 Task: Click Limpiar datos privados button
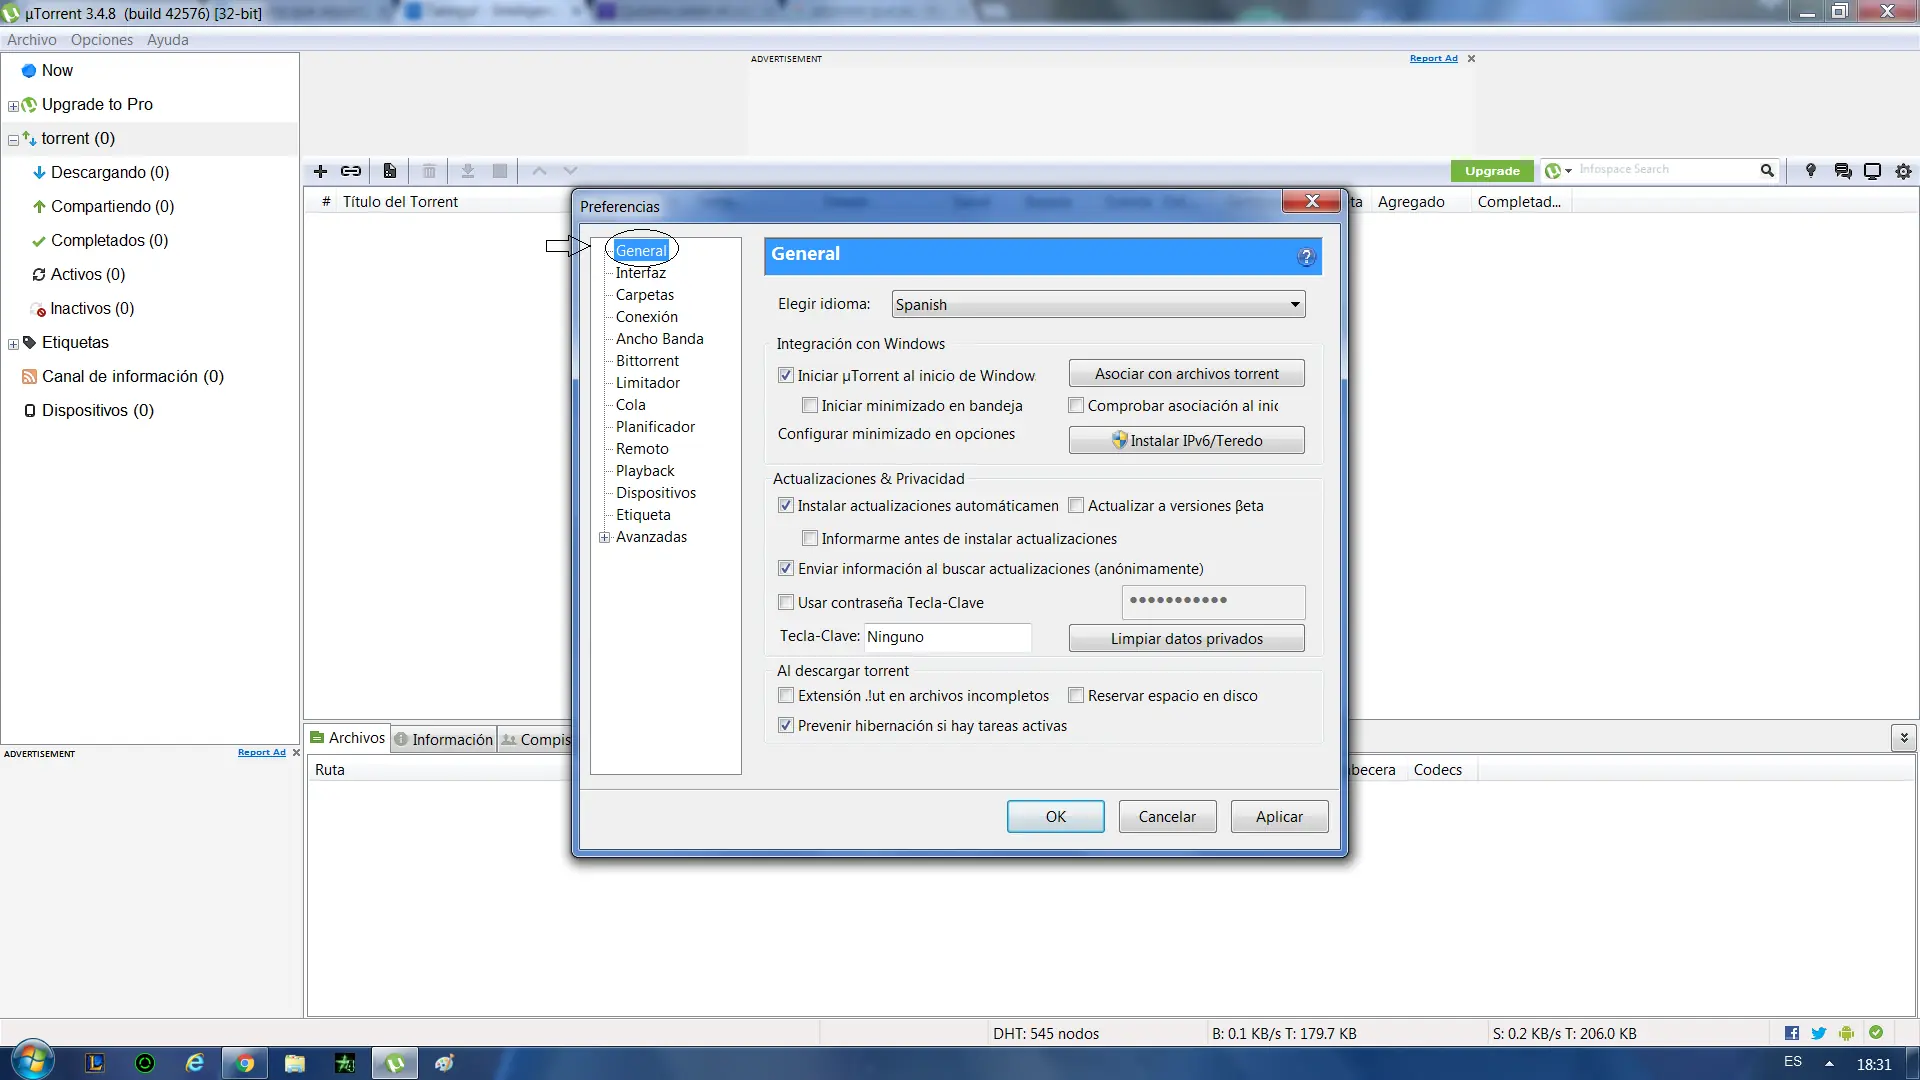pyautogui.click(x=1186, y=639)
